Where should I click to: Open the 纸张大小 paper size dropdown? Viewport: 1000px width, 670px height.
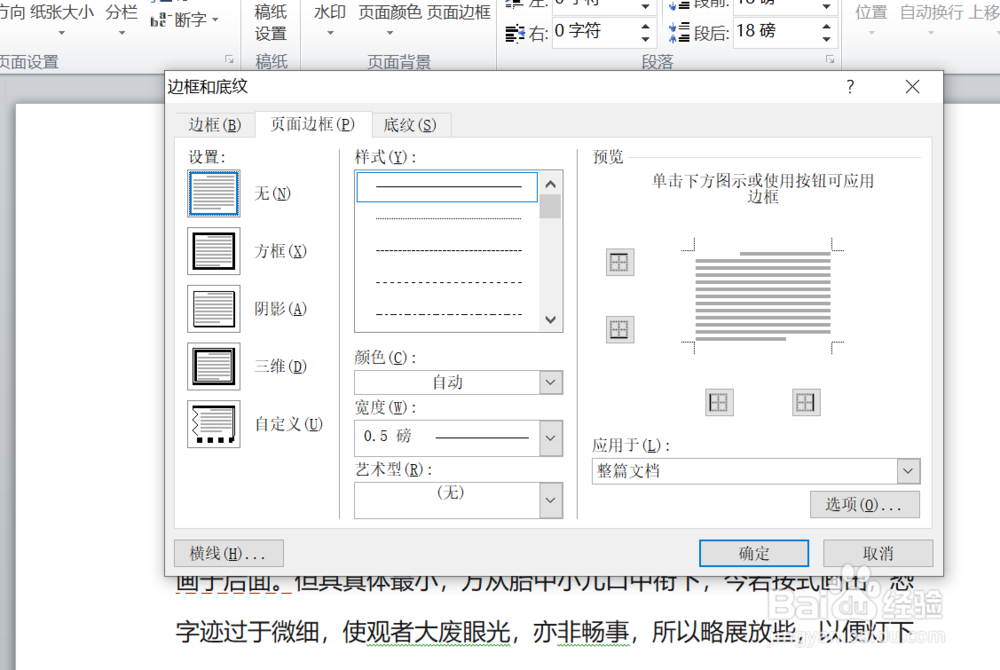tap(62, 19)
